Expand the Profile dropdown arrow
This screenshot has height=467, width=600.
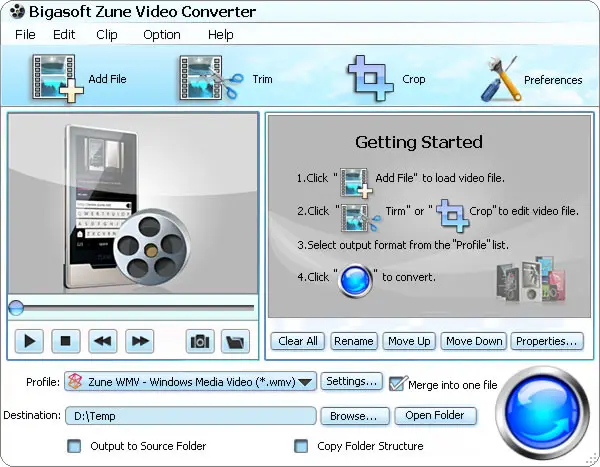tap(305, 382)
